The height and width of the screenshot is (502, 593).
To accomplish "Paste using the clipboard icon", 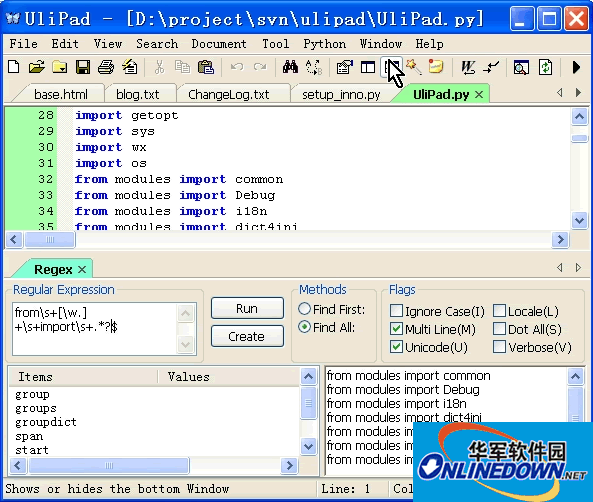I will point(206,67).
